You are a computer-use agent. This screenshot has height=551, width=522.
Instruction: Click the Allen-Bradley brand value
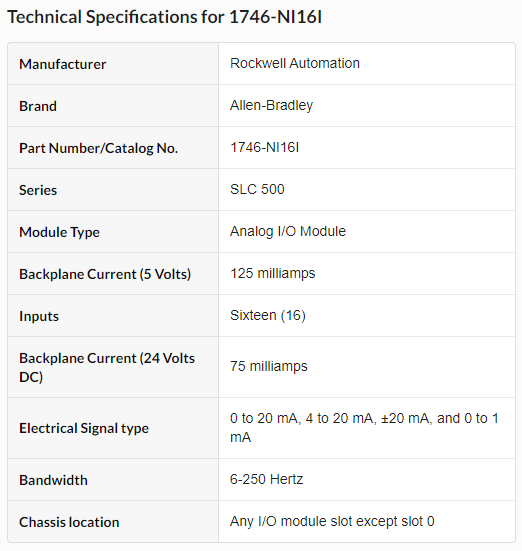tap(271, 105)
